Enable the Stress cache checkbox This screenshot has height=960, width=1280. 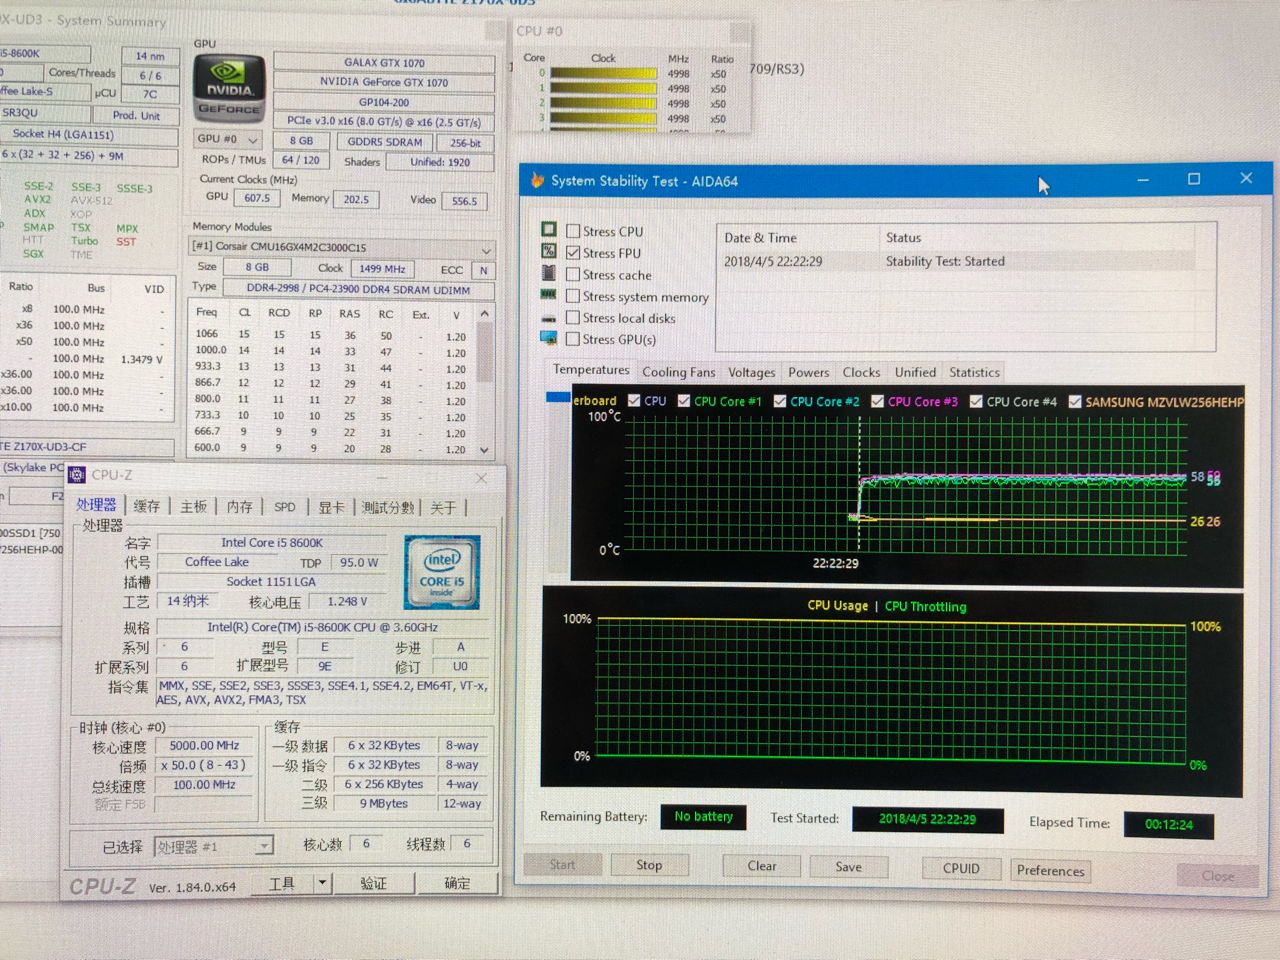point(572,274)
